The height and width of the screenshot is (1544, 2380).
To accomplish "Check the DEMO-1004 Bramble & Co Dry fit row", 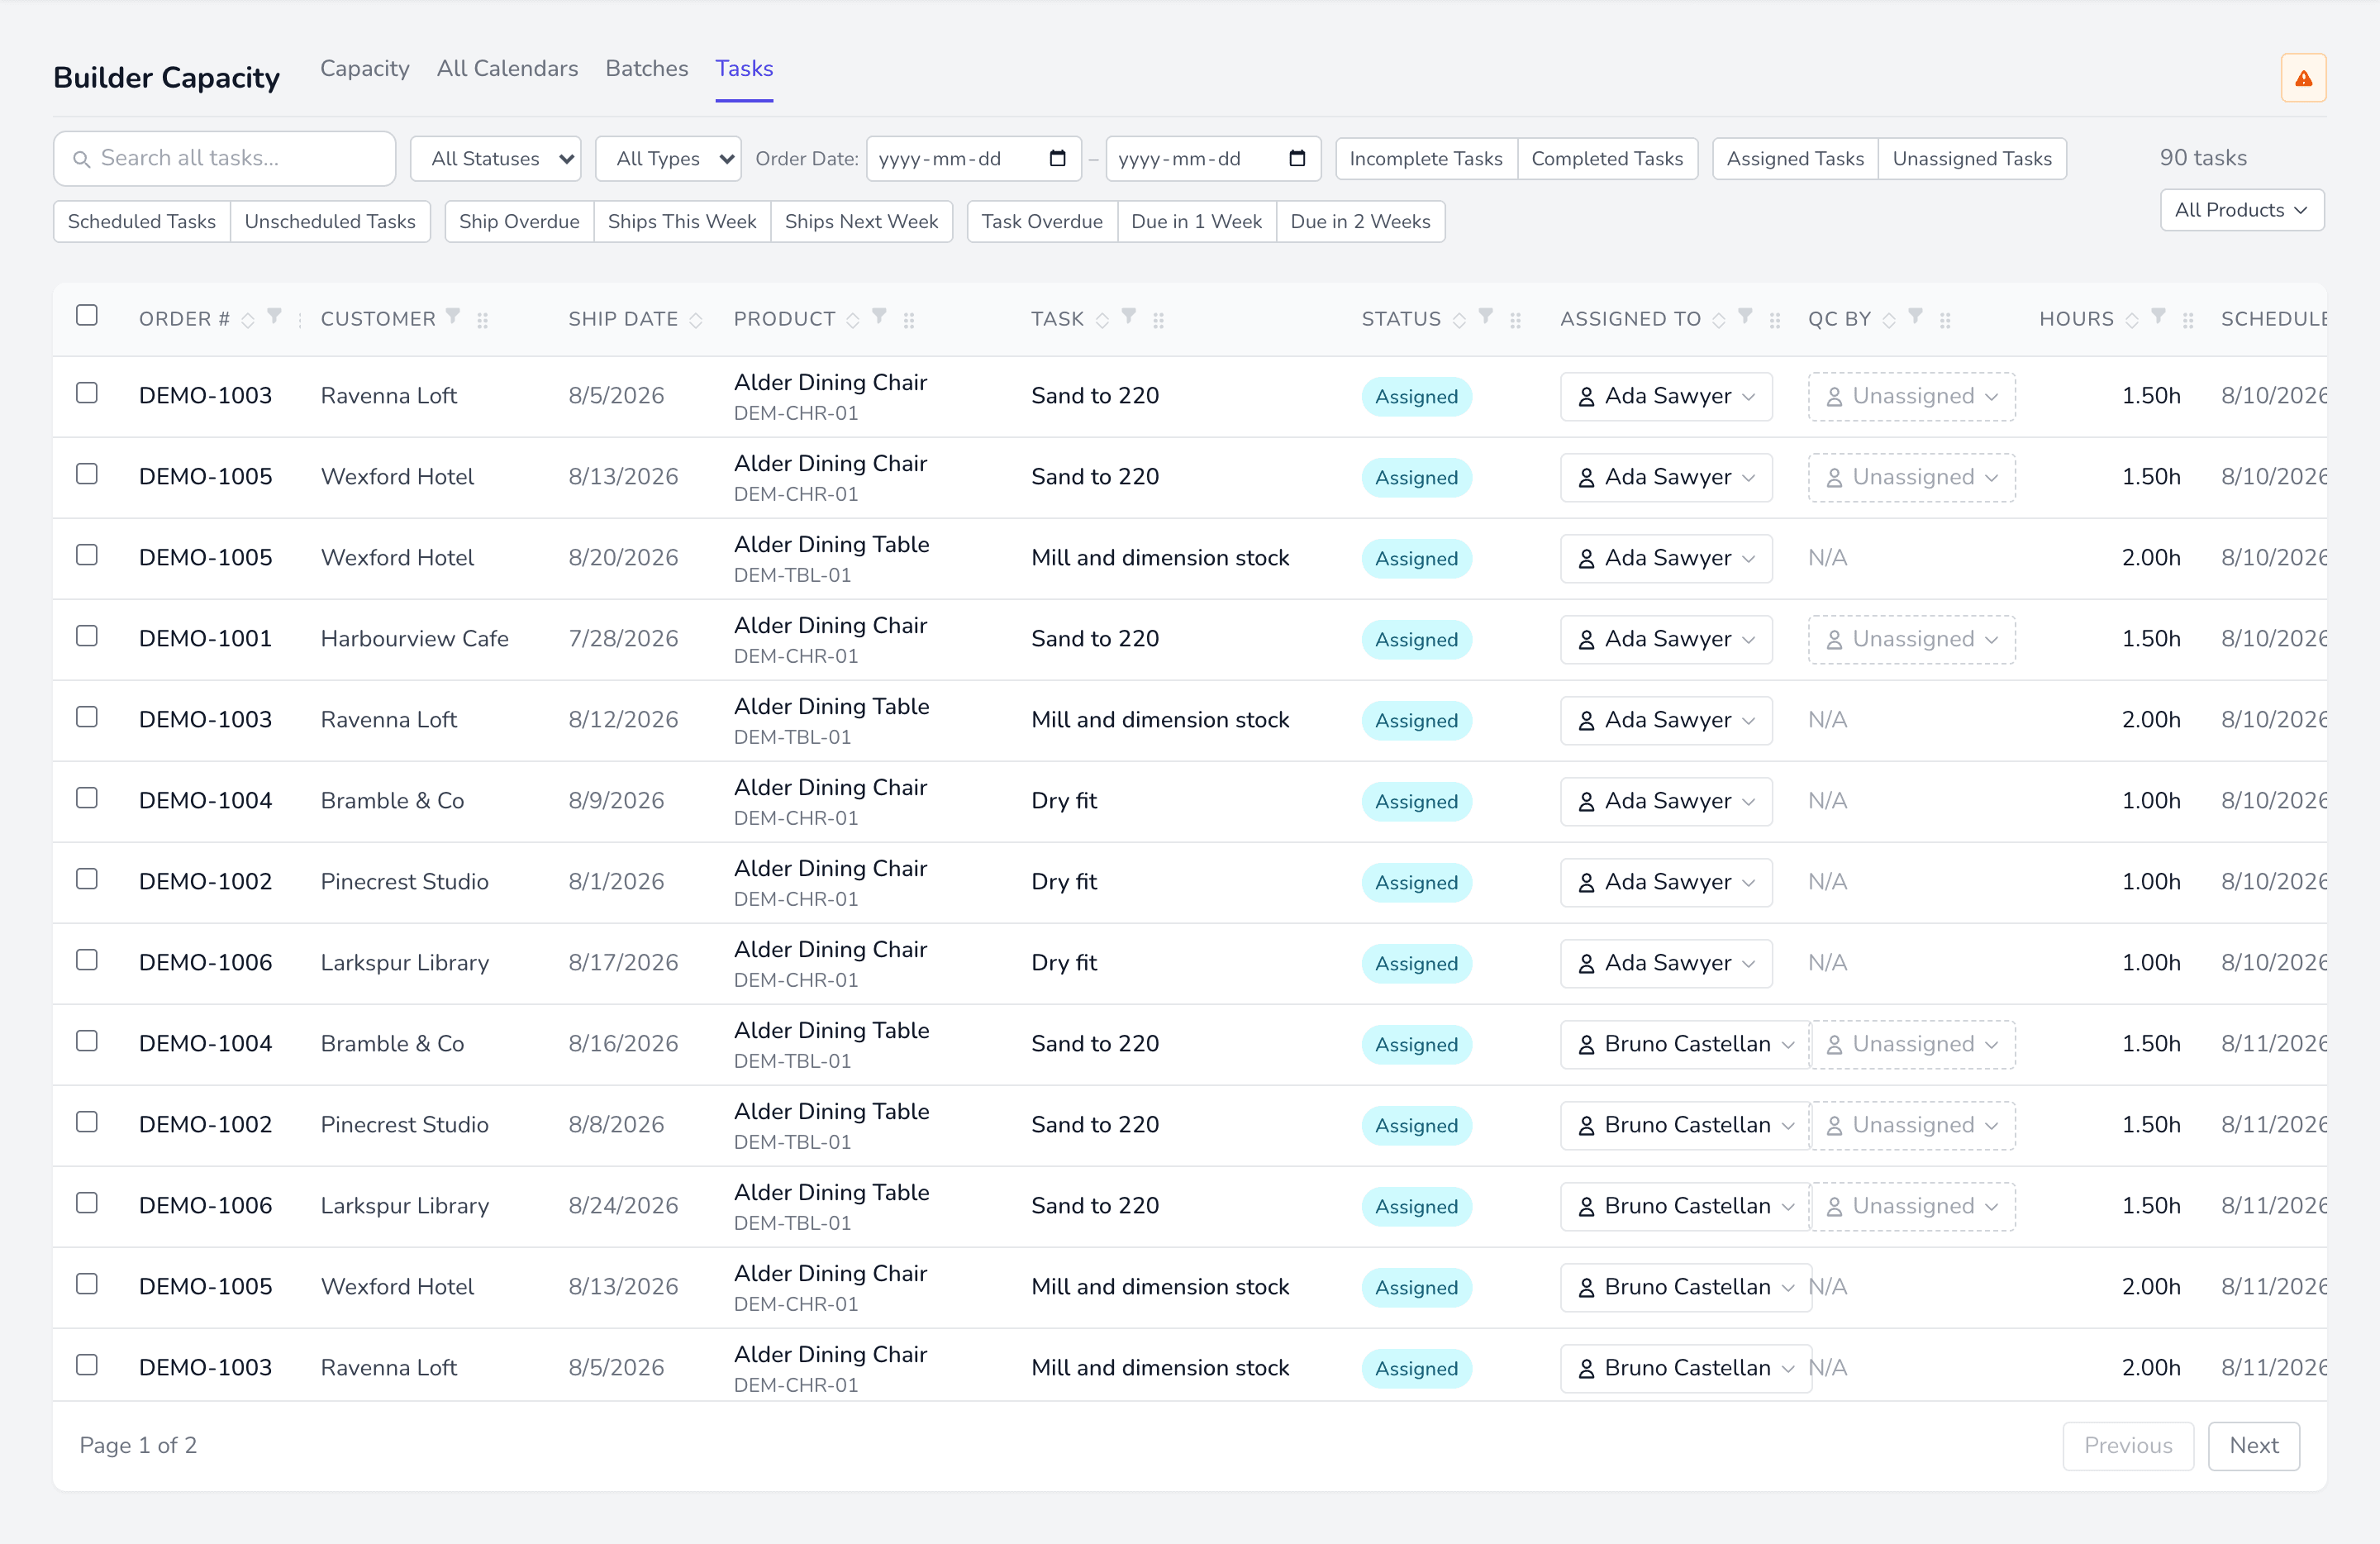I will pos(87,798).
